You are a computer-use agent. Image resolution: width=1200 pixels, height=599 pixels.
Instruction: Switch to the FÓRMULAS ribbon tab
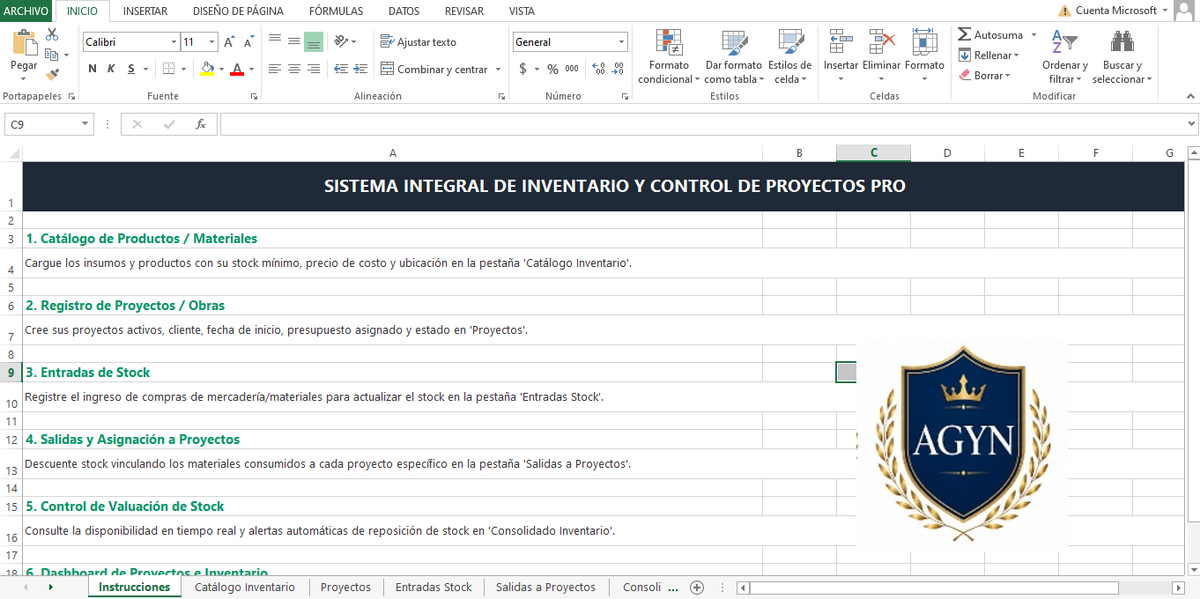[x=336, y=11]
